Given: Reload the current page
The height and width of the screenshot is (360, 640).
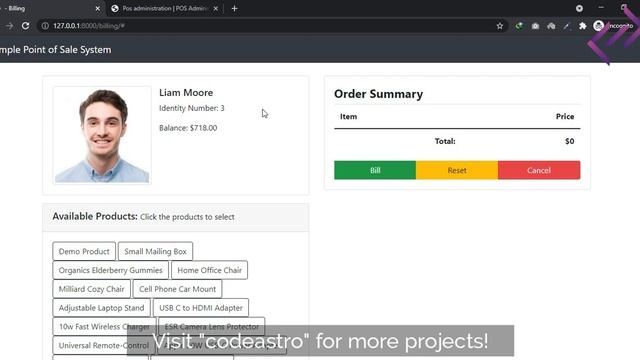Looking at the screenshot, I should [x=25, y=26].
